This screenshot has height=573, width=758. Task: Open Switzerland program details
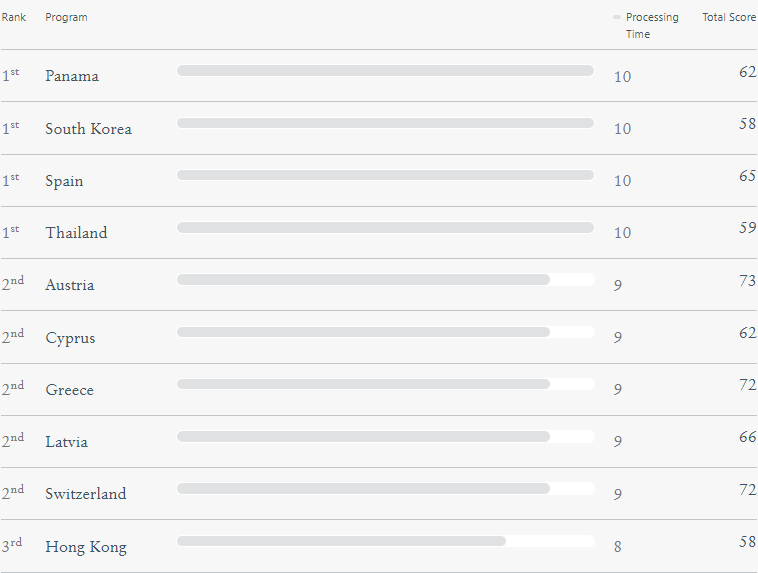tap(86, 494)
